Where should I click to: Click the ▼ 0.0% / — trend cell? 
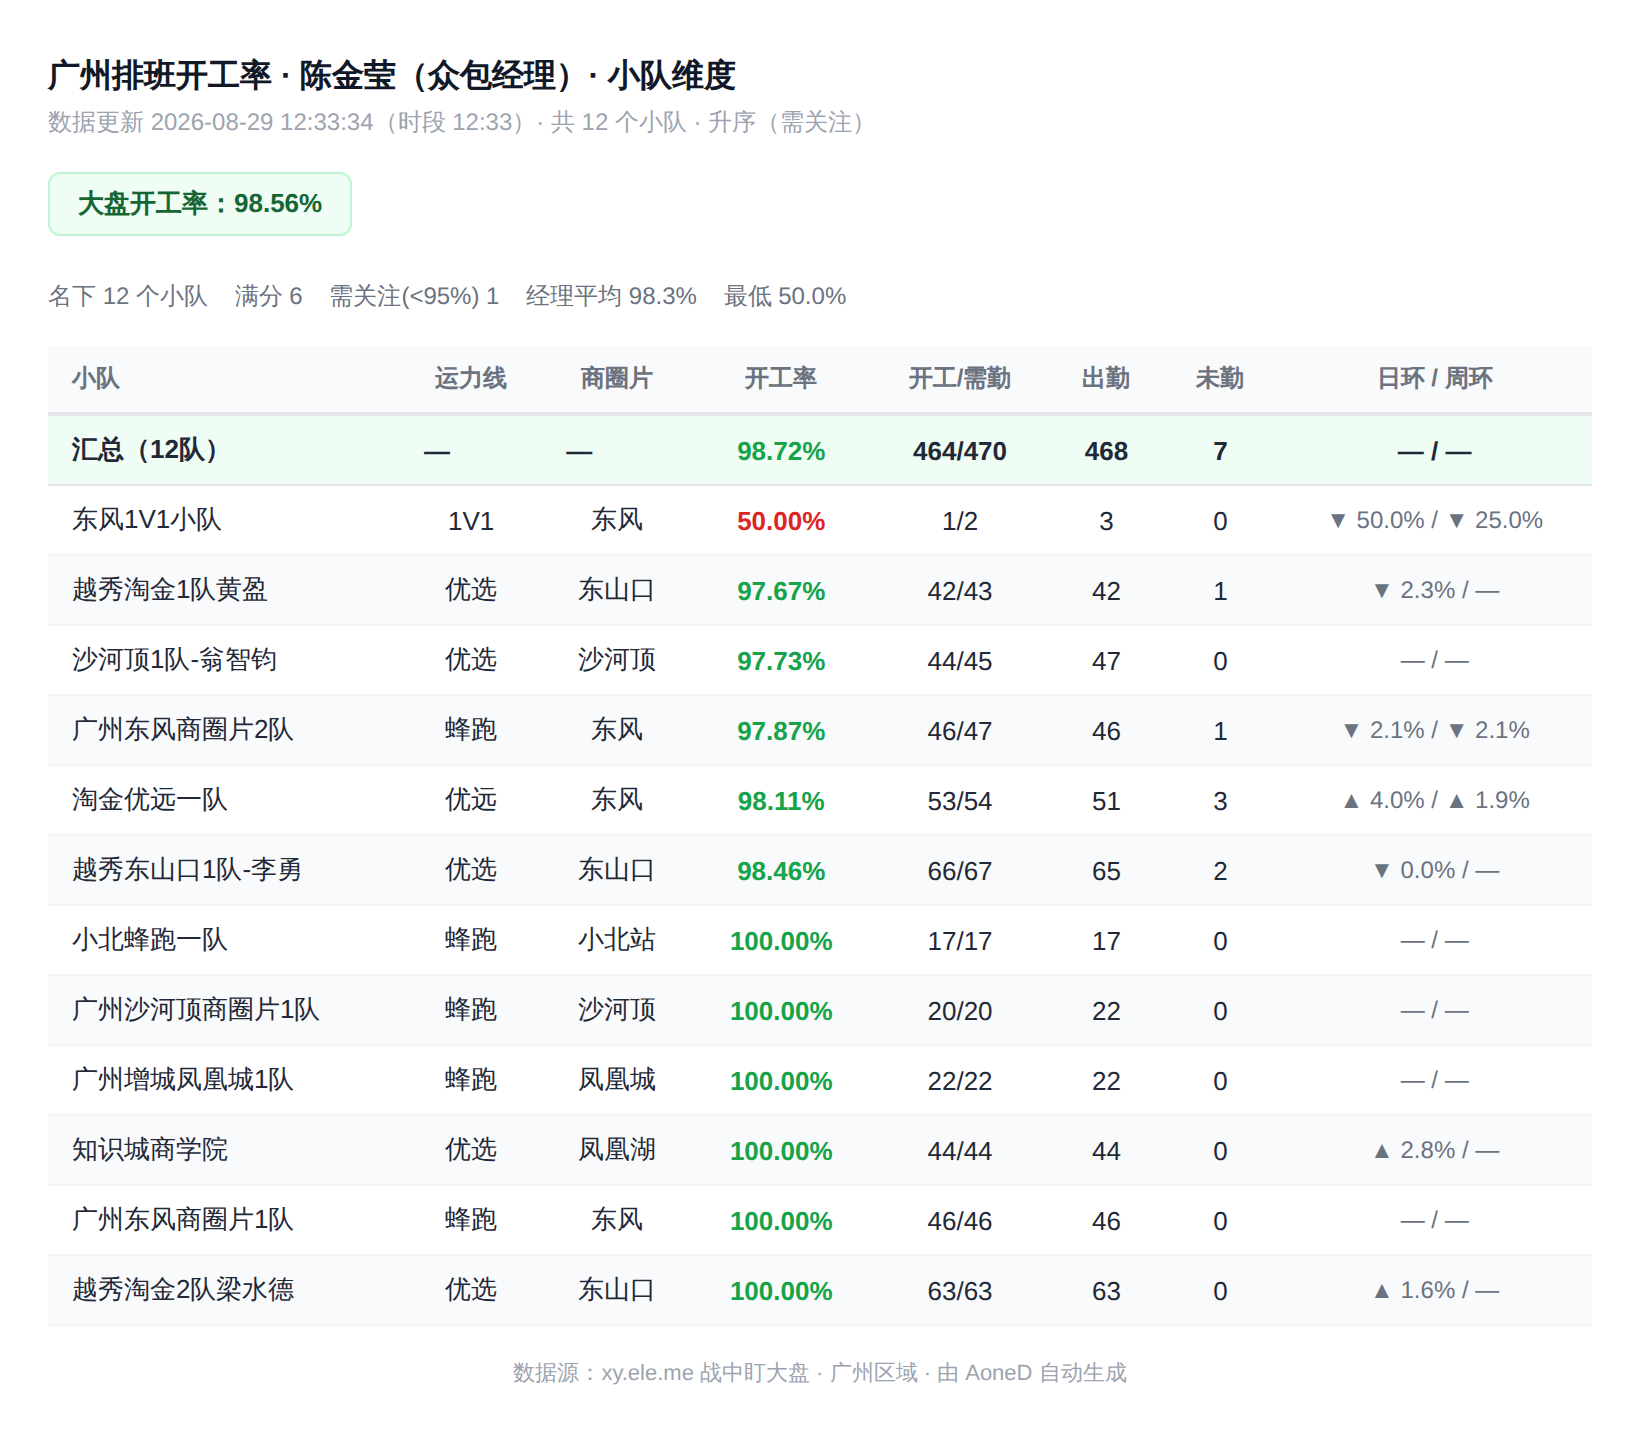[x=1435, y=870]
